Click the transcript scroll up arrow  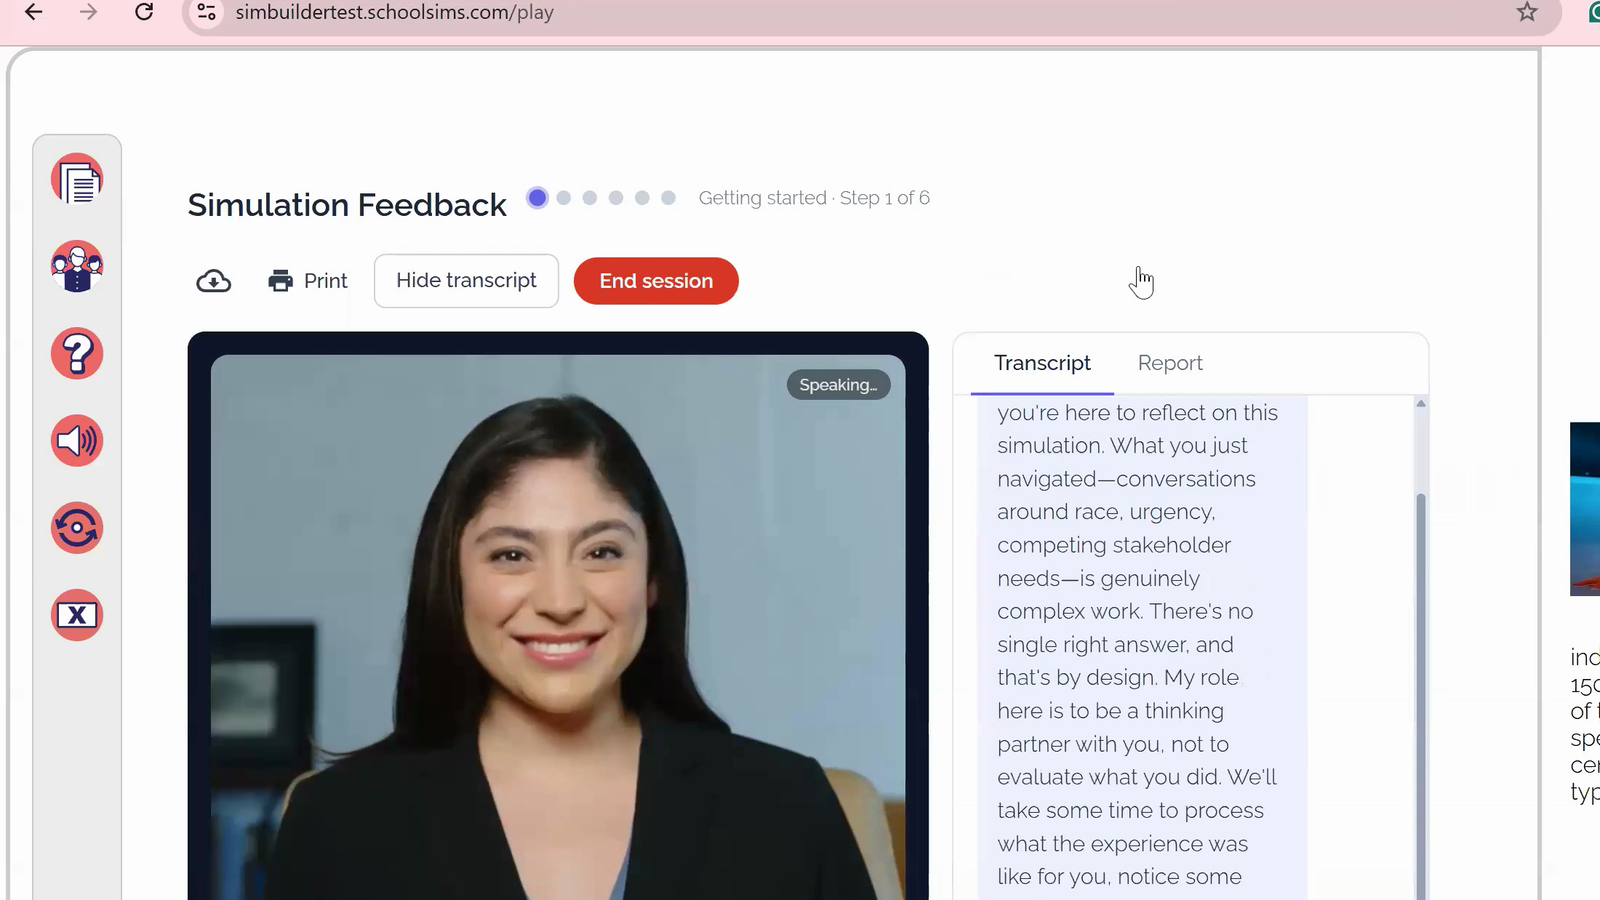tap(1421, 404)
